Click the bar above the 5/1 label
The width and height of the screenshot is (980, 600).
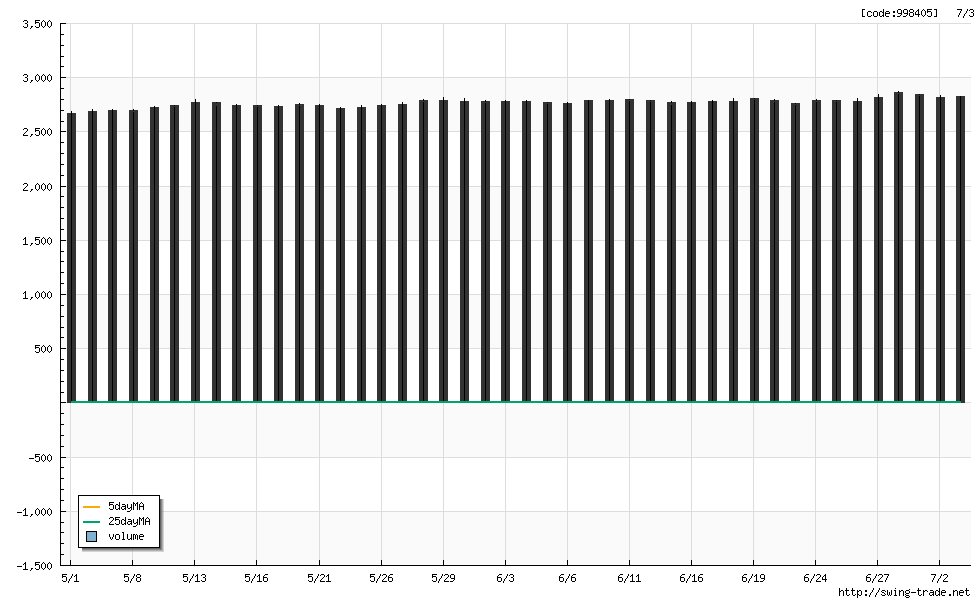(71, 258)
